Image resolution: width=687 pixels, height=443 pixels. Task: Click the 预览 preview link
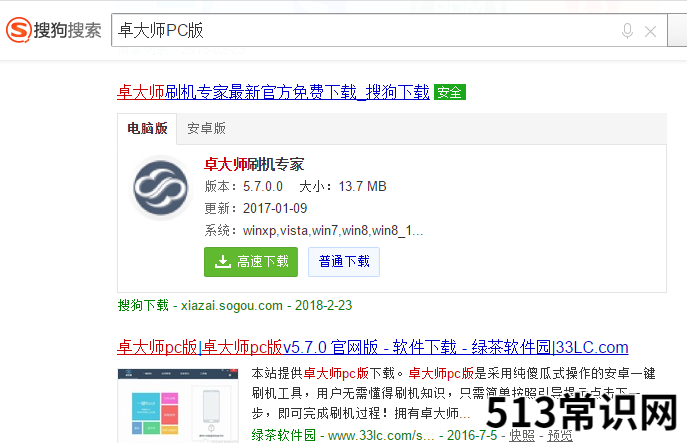pyautogui.click(x=560, y=435)
